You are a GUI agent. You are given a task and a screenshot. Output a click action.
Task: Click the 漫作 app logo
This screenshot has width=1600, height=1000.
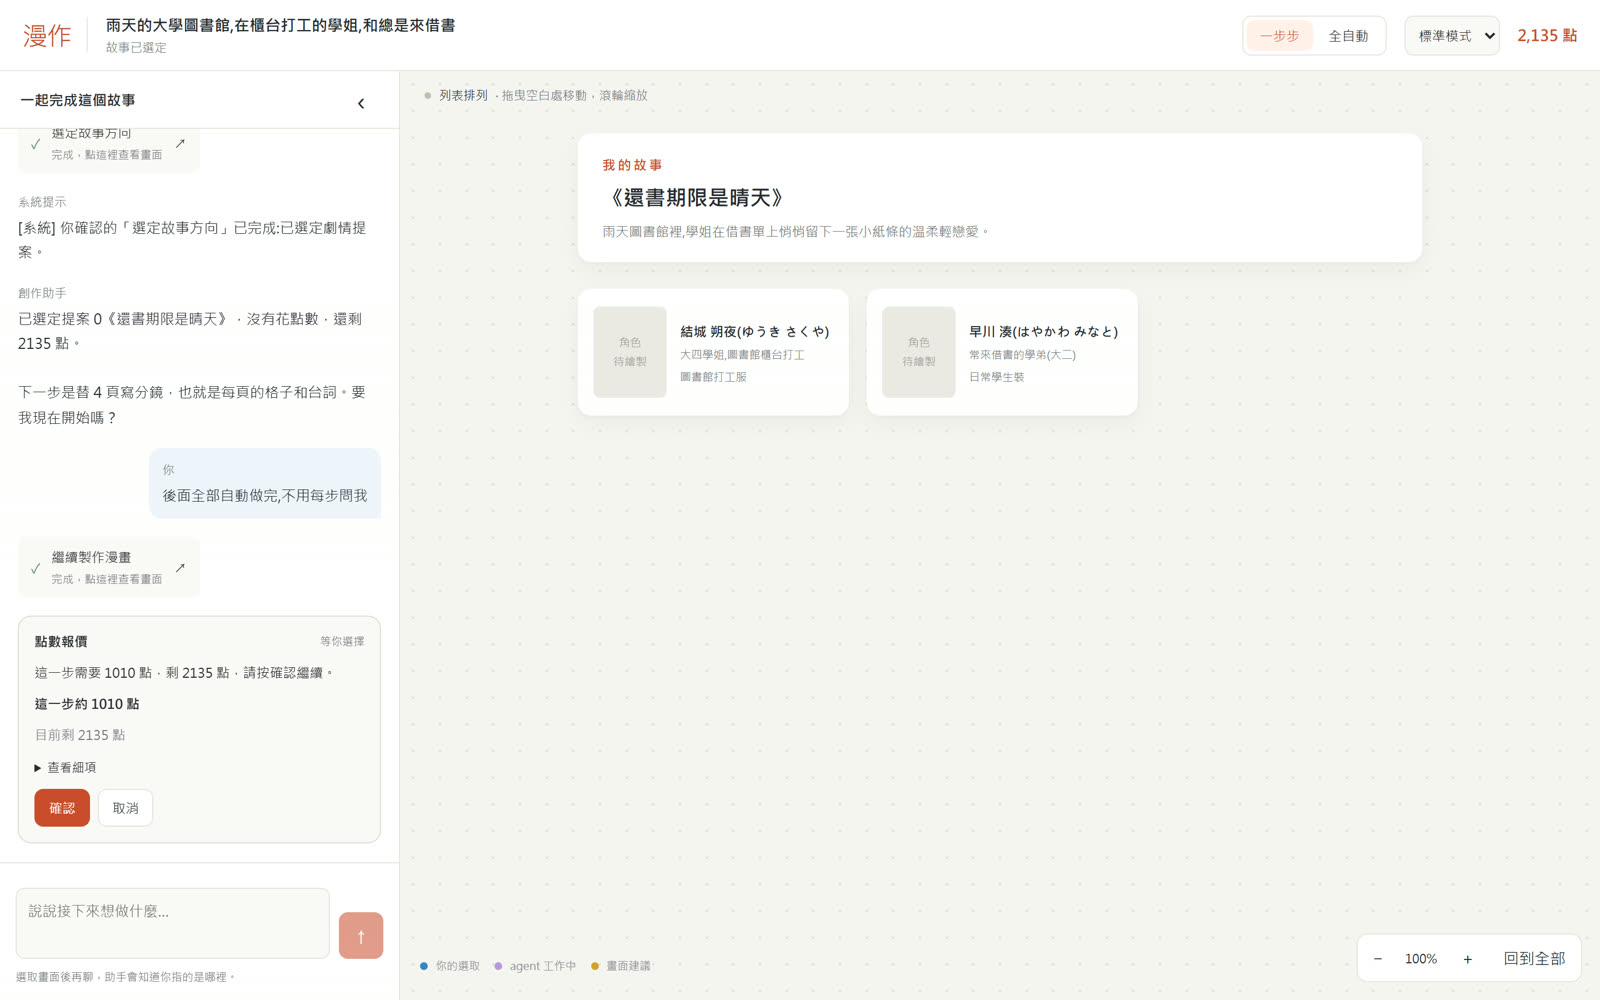(x=47, y=36)
